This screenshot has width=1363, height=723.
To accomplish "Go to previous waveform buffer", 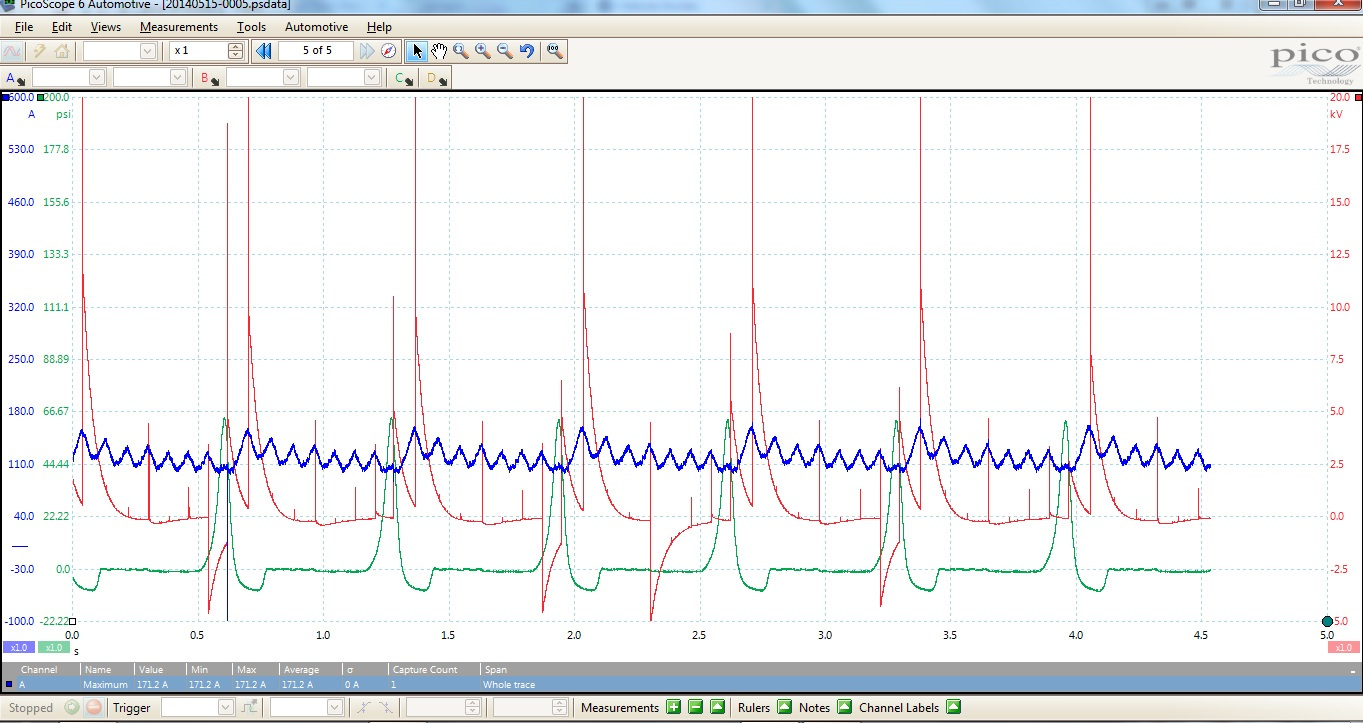I will click(x=264, y=51).
